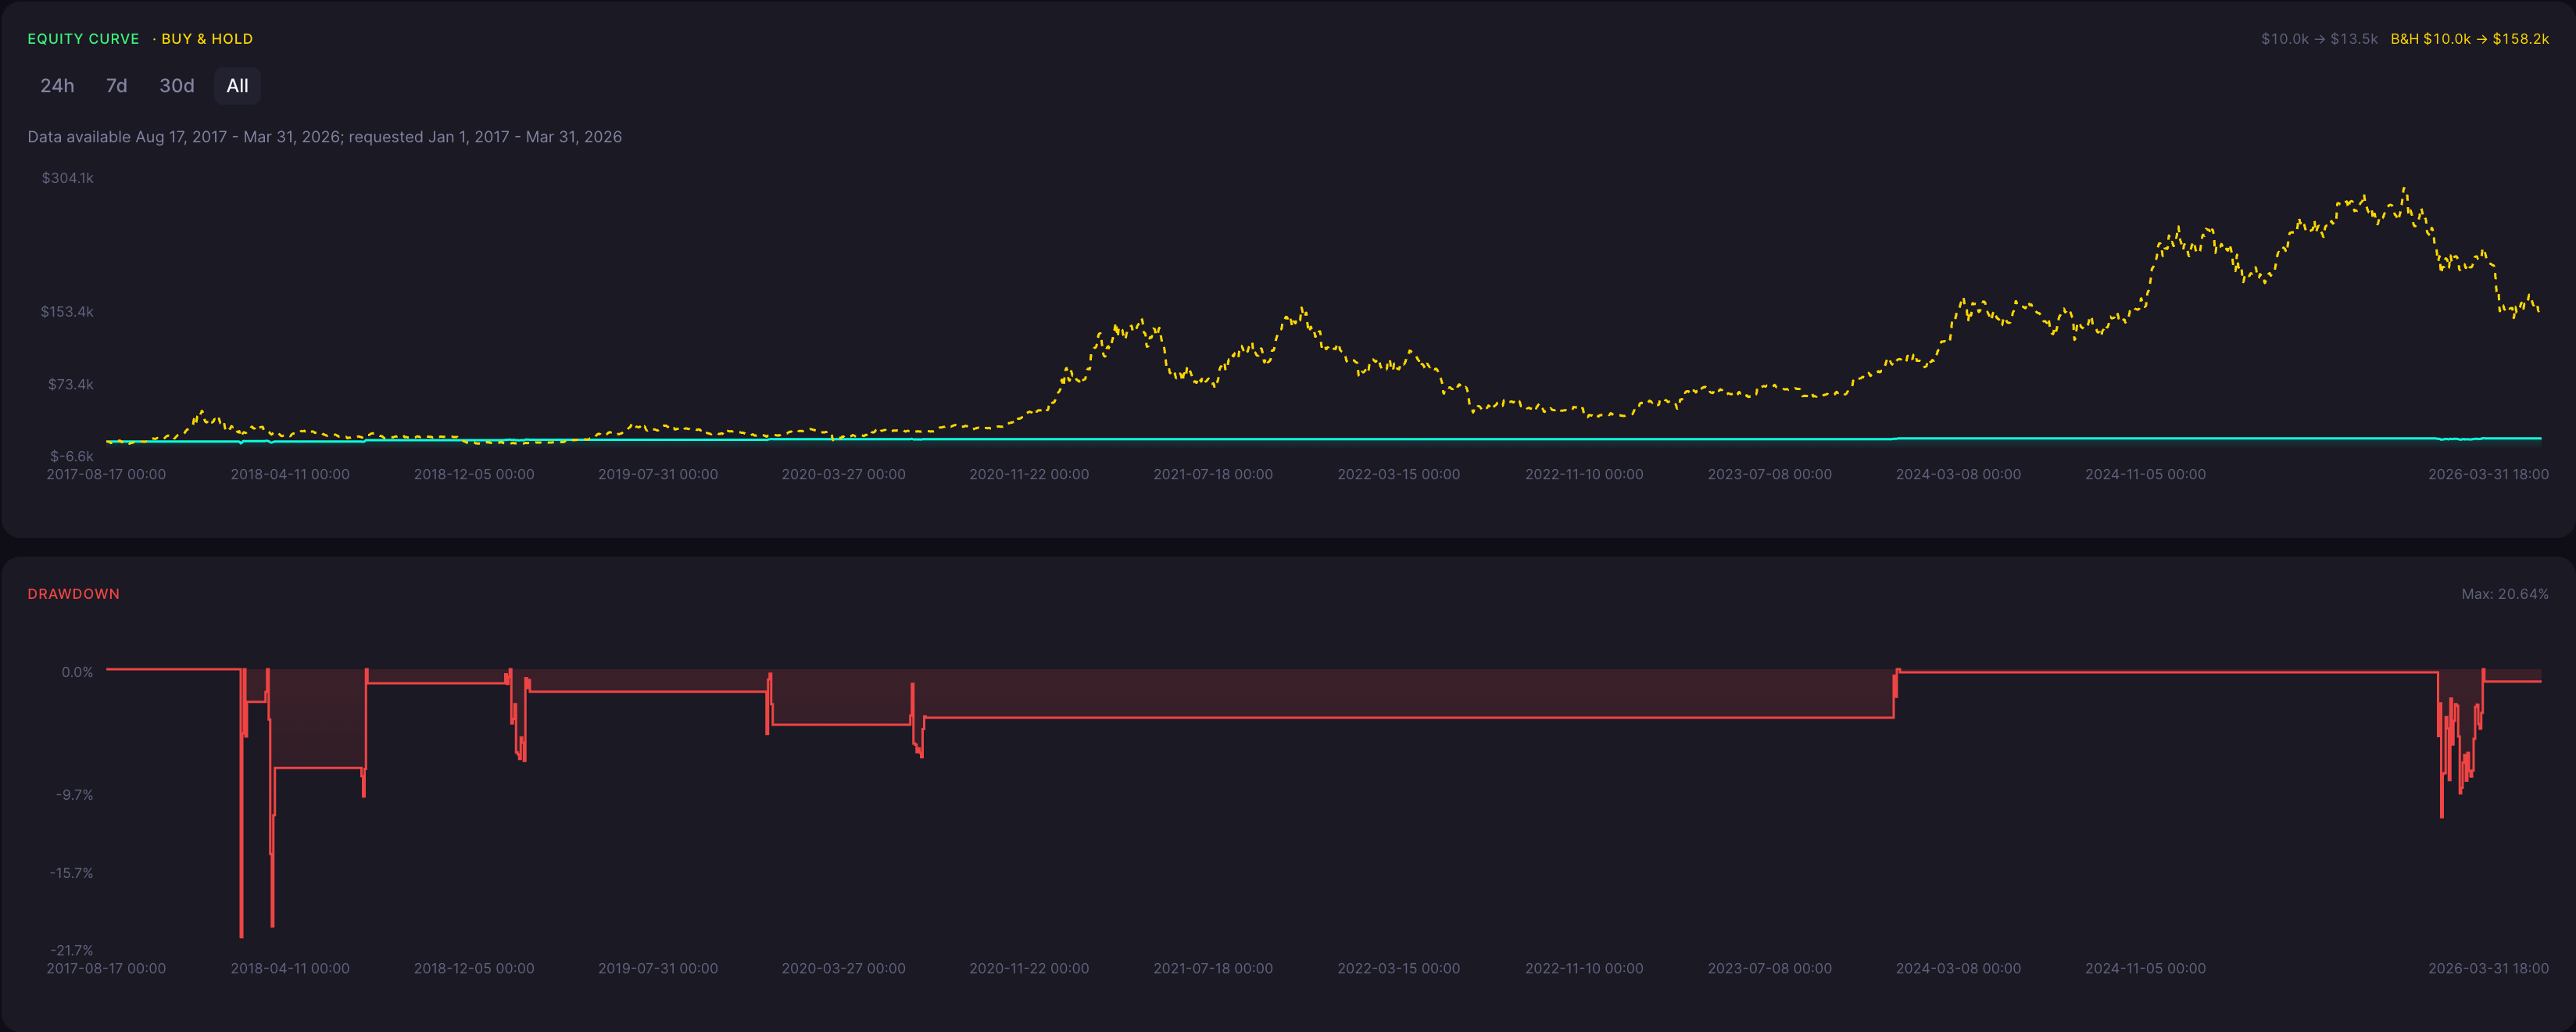Screen dimensions: 2576x1032
Task: Click drawdown chart 2024-11-05 00:00 date label
Action: pos(2145,968)
